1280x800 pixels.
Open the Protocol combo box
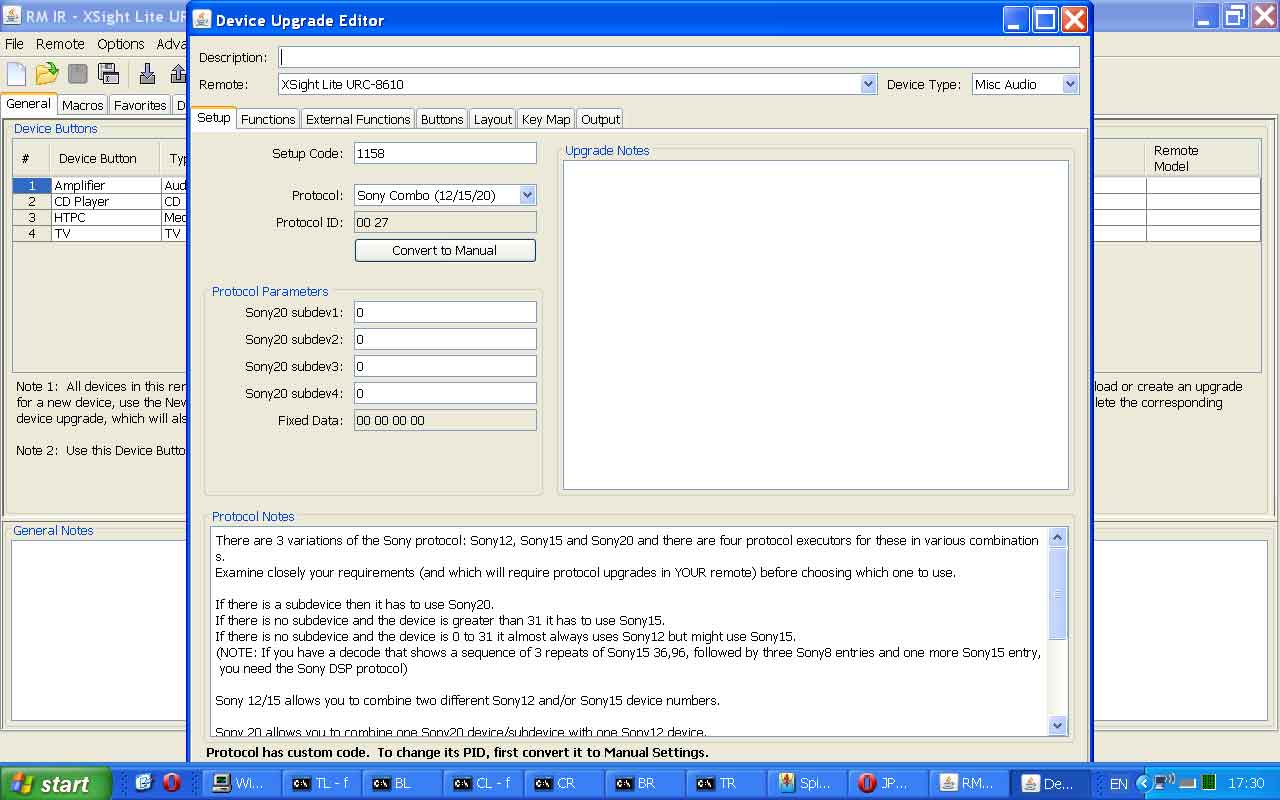527,196
